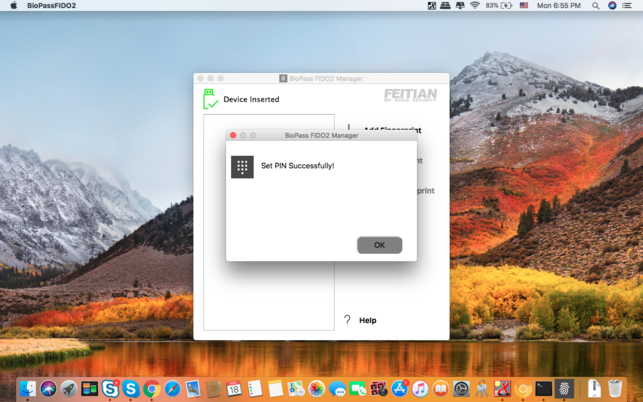Open Siri from the menu bar

click(x=612, y=5)
